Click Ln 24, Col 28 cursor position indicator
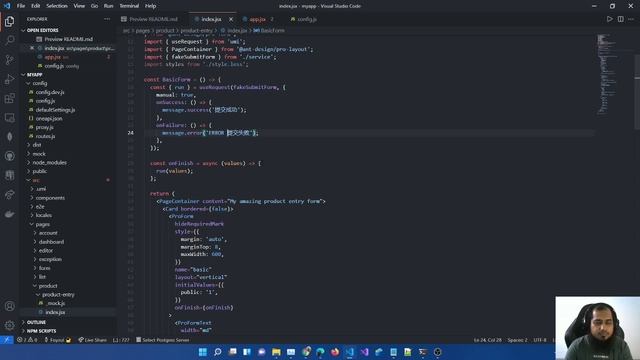640x360 pixels. (487, 340)
